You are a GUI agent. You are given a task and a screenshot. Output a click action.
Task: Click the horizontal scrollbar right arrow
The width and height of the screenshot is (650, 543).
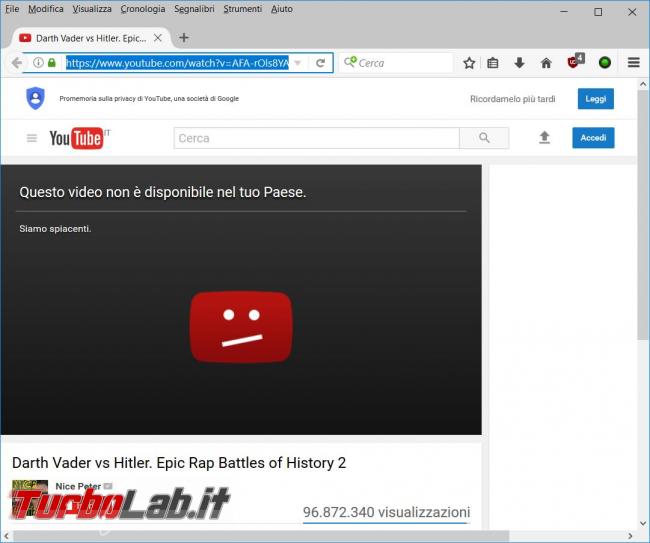[x=630, y=536]
